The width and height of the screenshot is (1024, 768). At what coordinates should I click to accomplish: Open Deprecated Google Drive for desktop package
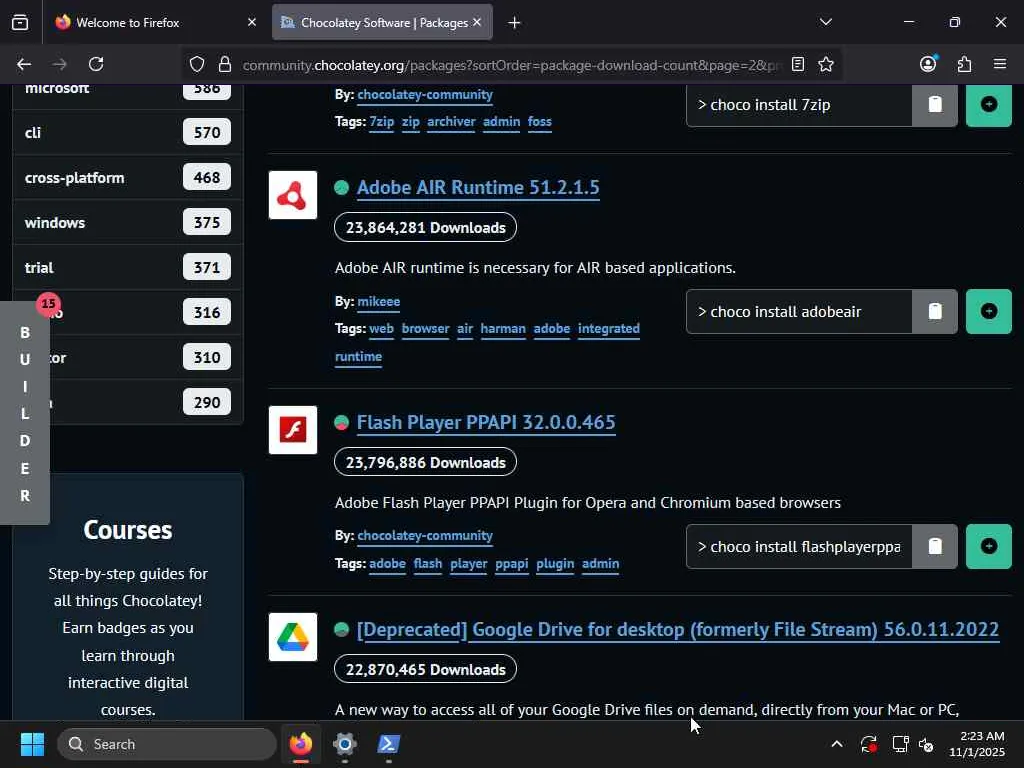point(678,630)
